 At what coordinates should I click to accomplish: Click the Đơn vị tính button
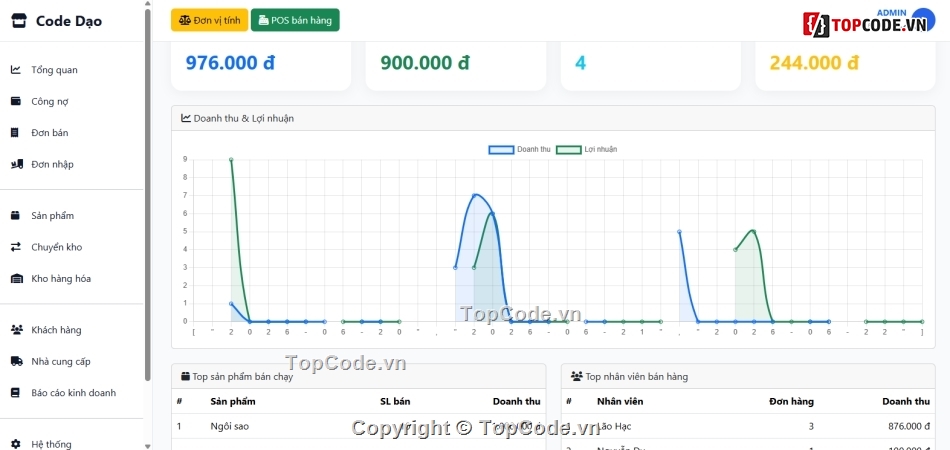tap(210, 20)
